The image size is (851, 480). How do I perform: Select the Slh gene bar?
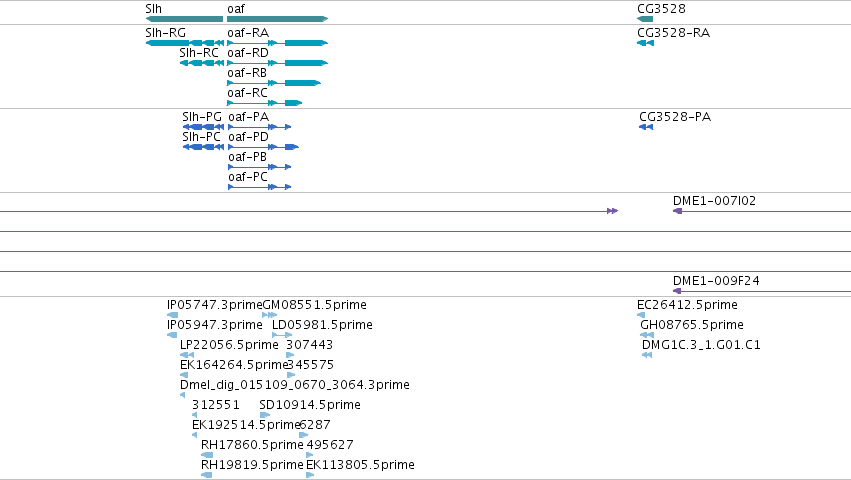[x=184, y=19]
